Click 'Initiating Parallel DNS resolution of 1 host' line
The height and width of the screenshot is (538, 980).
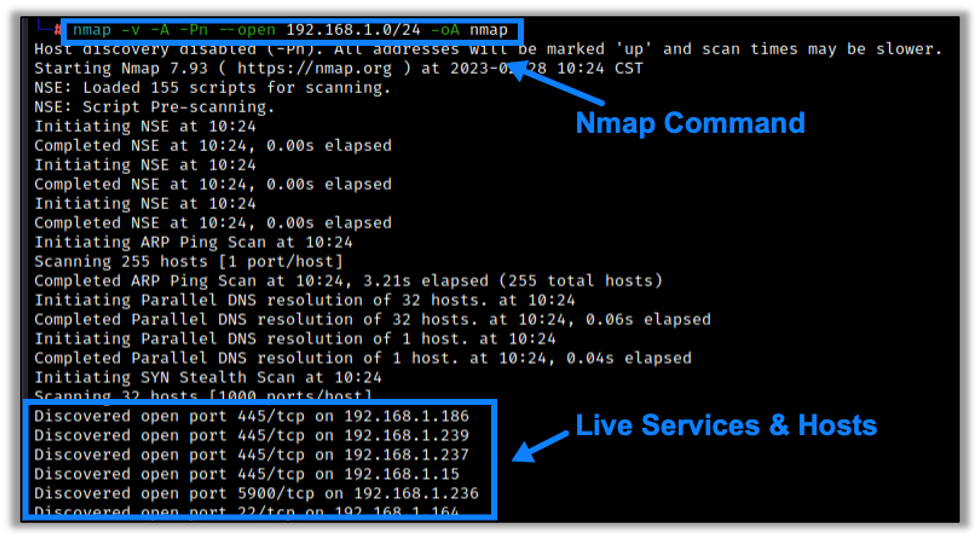point(295,339)
